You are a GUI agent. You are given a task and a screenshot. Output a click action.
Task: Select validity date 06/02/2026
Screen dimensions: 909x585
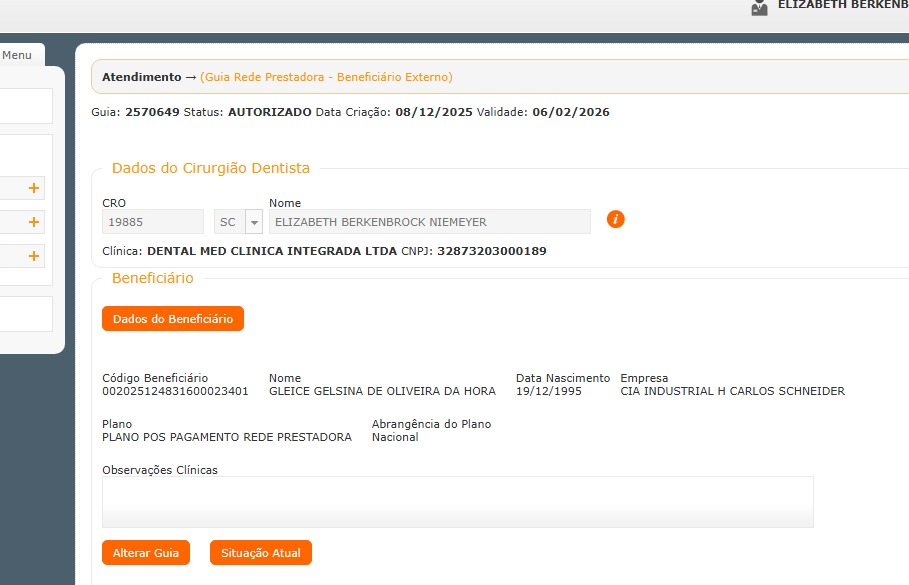(571, 112)
